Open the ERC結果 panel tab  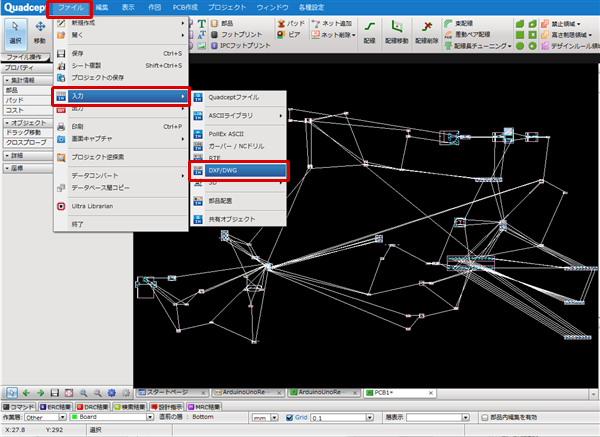coord(55,407)
